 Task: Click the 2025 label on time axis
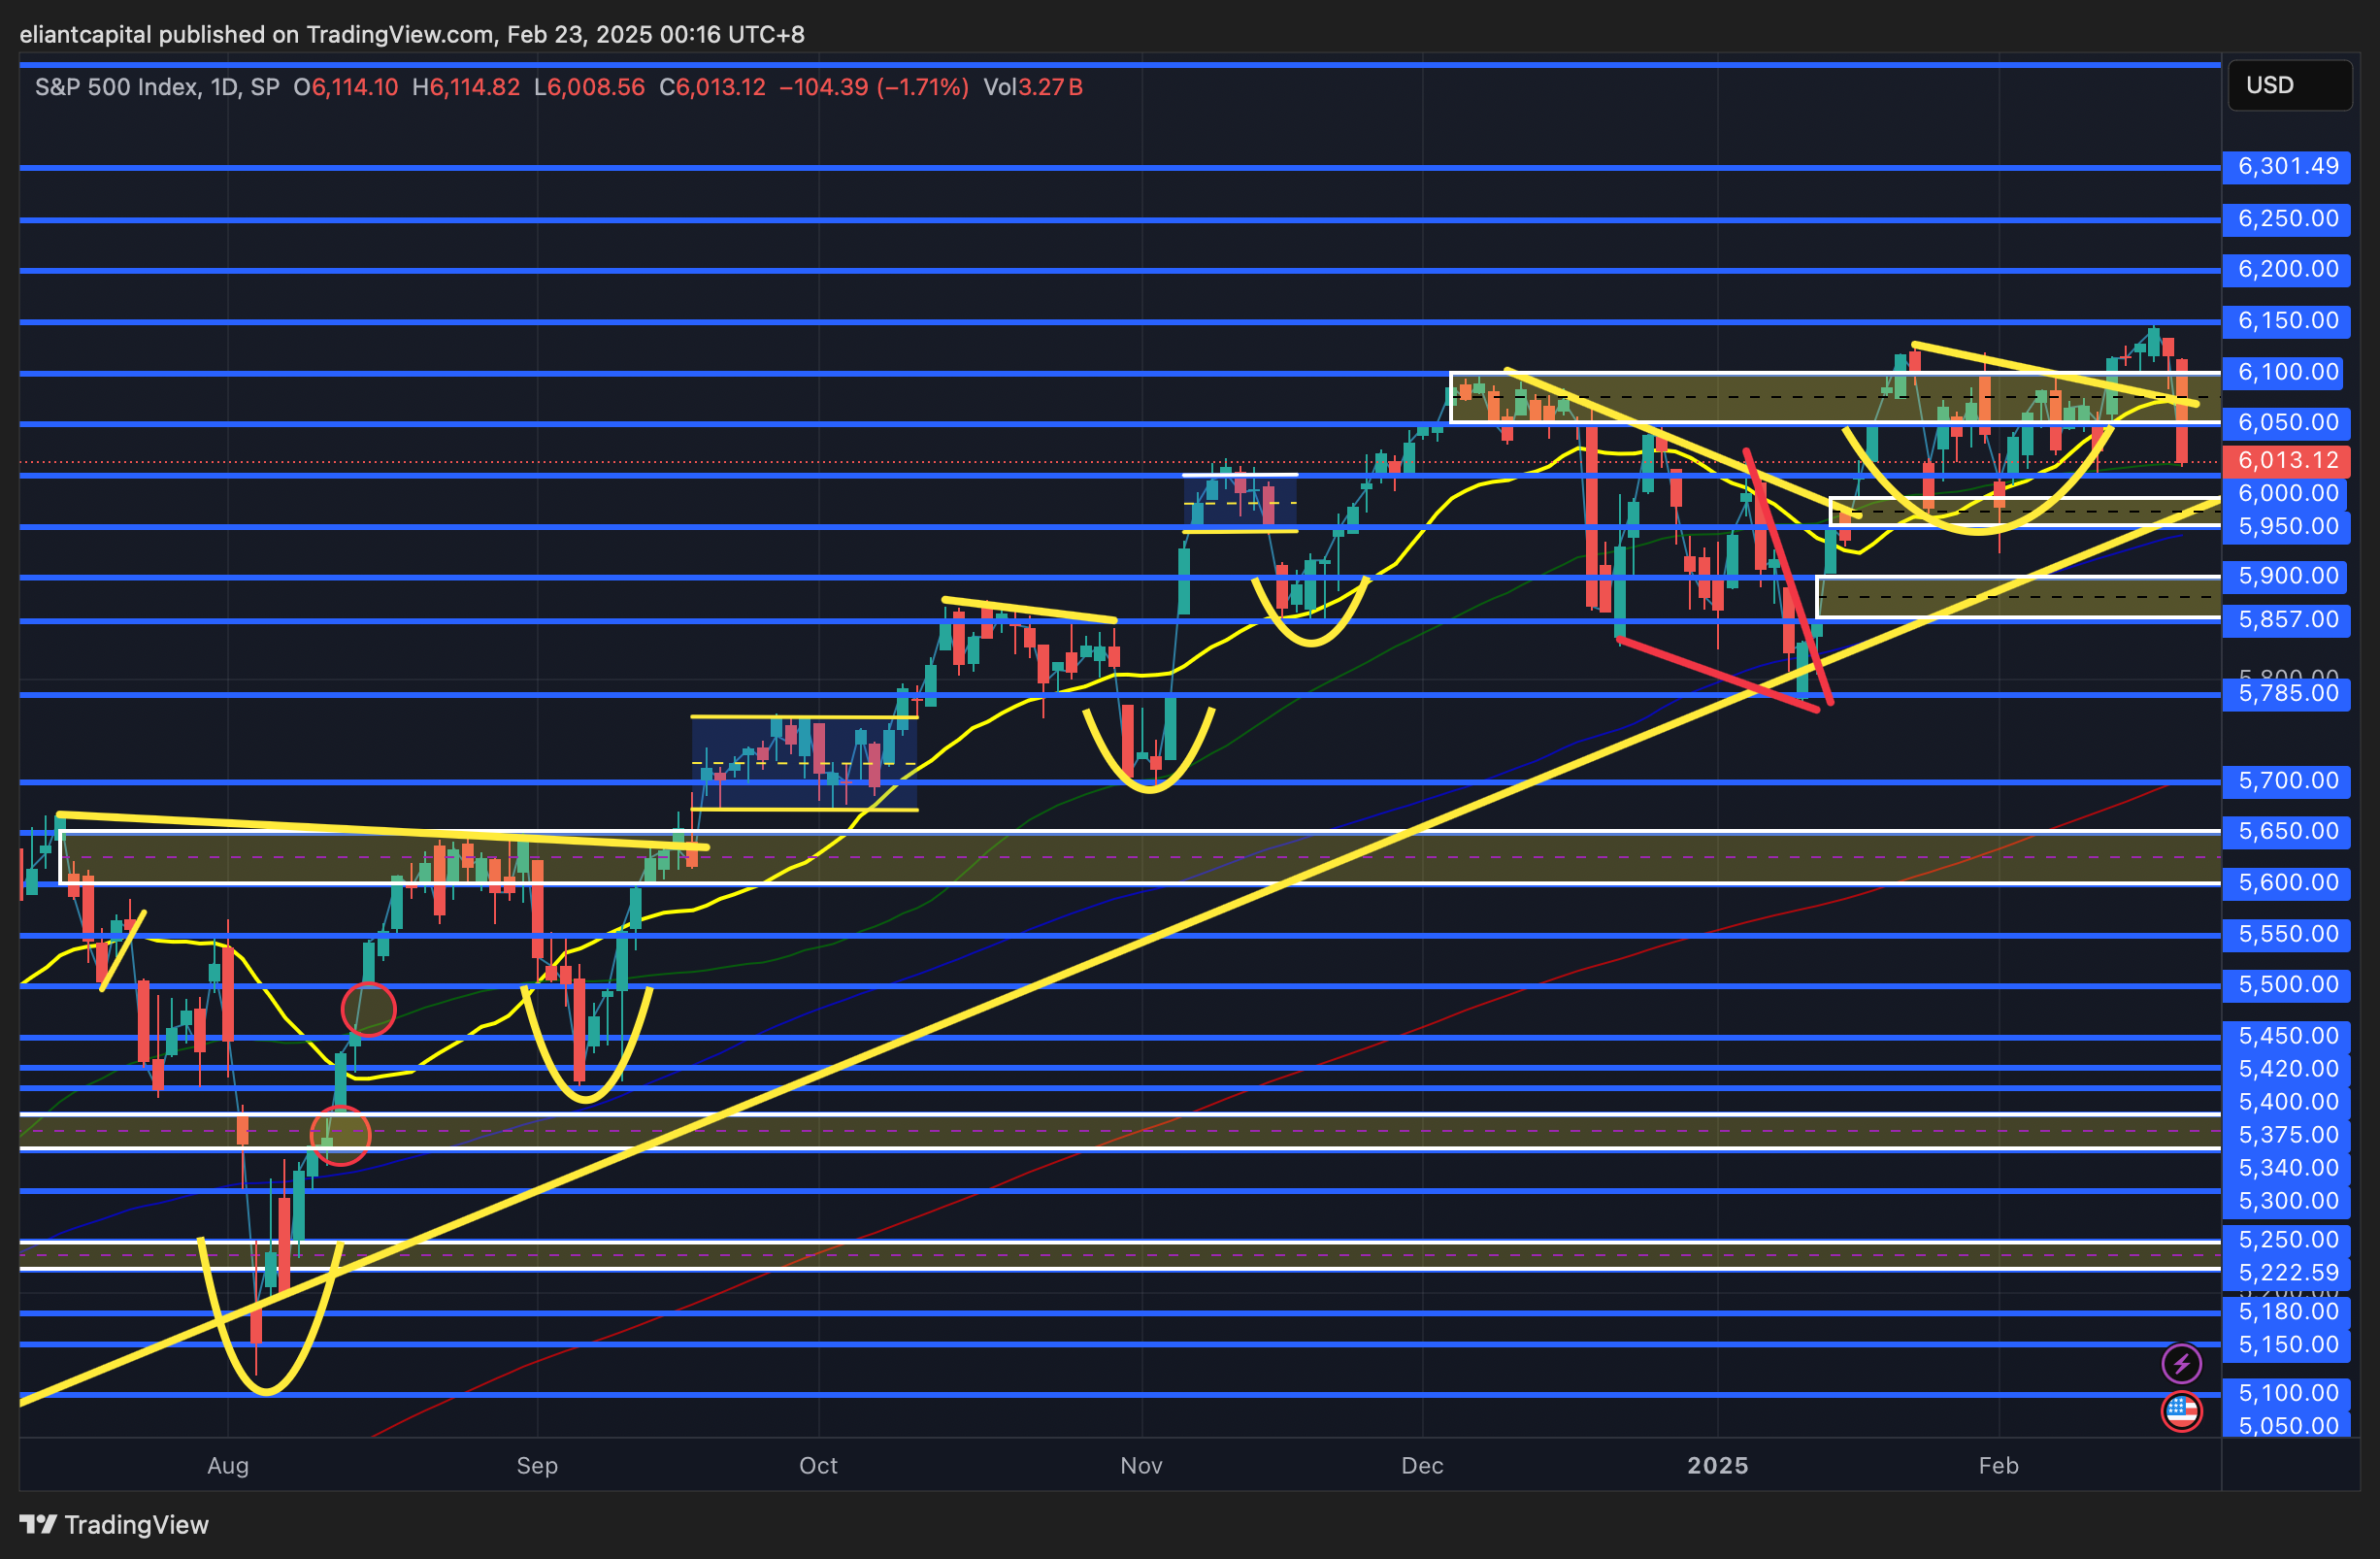coord(1717,1465)
